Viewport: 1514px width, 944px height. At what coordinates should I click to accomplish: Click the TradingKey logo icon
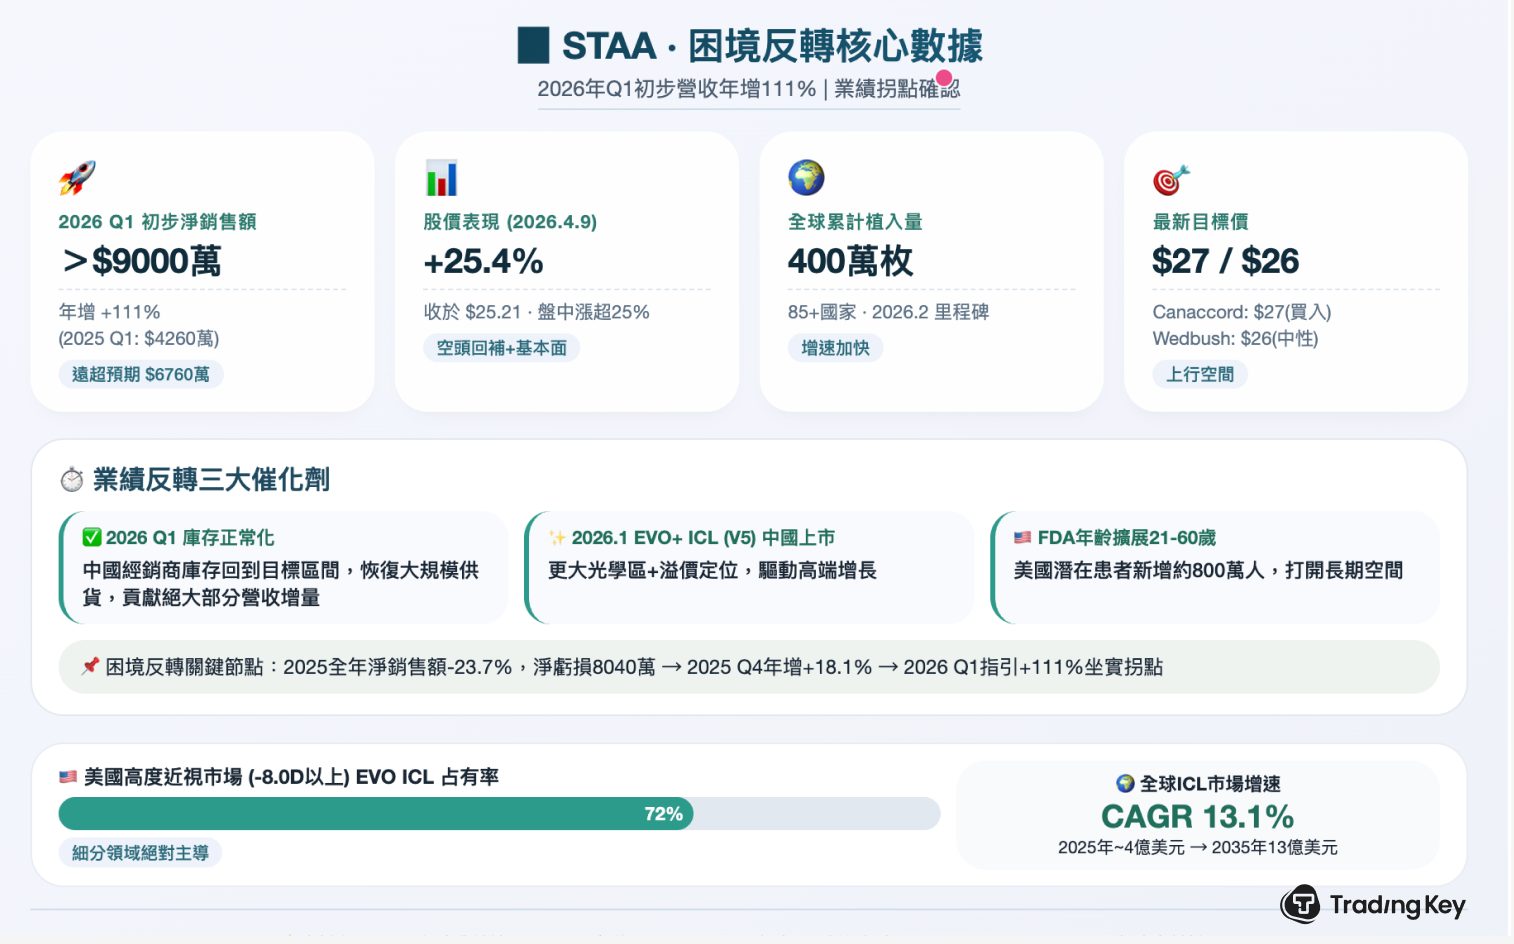1301,905
